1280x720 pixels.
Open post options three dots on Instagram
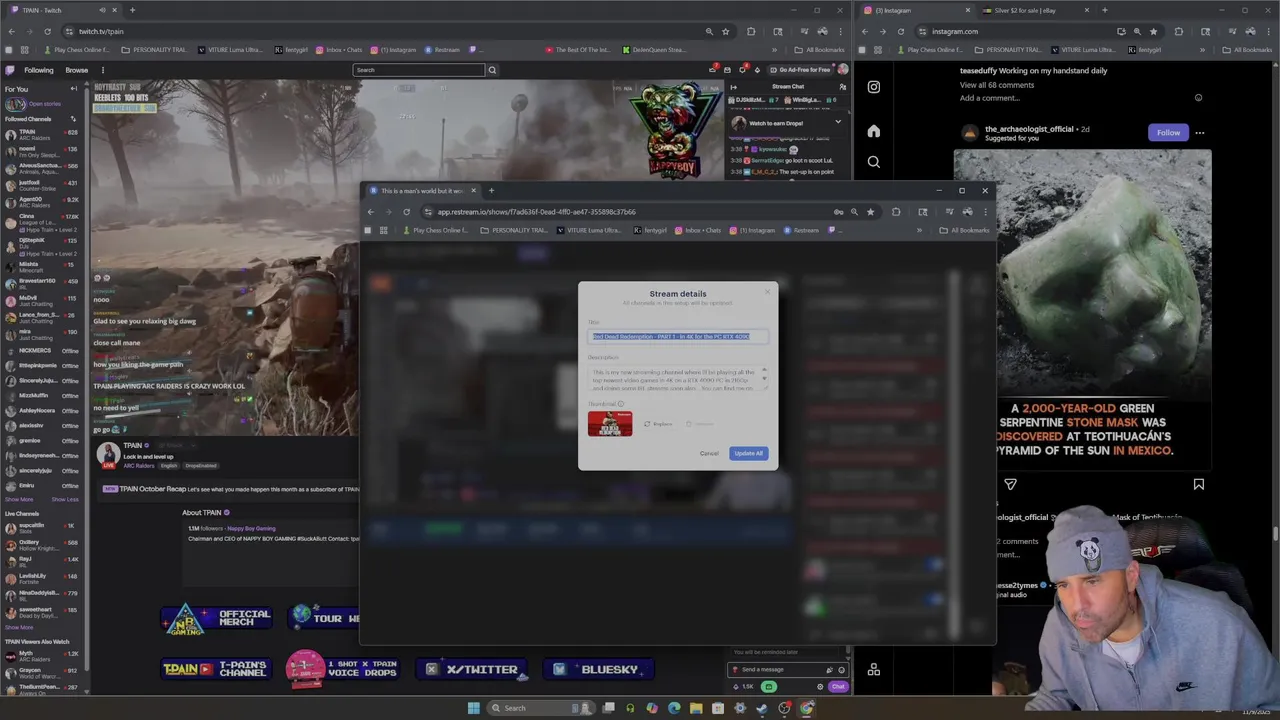[x=1199, y=132]
